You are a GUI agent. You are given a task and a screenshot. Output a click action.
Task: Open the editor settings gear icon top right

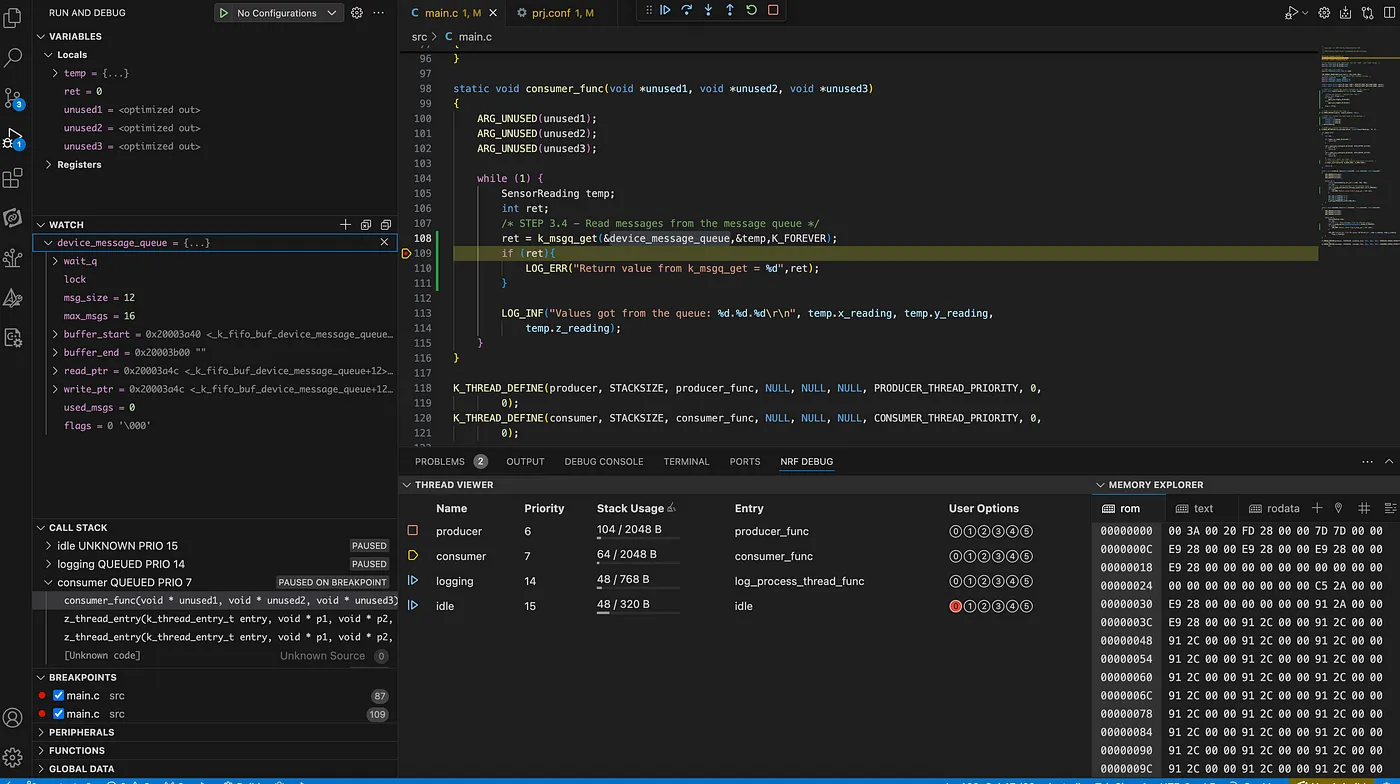pos(1324,13)
